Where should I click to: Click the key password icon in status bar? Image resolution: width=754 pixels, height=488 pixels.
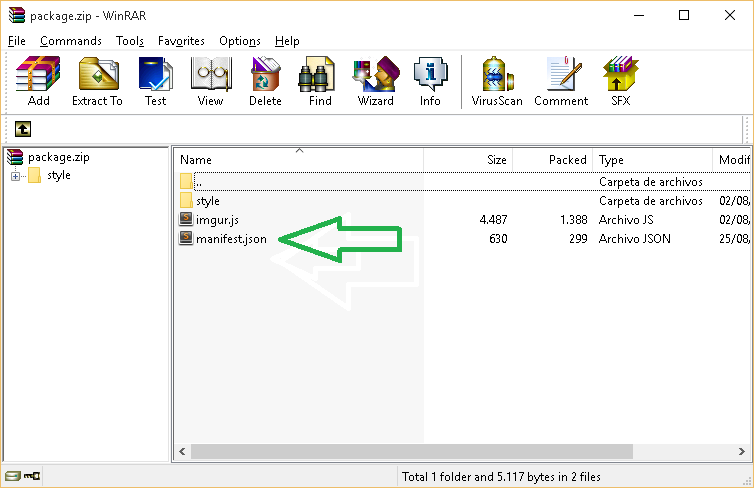[32, 476]
